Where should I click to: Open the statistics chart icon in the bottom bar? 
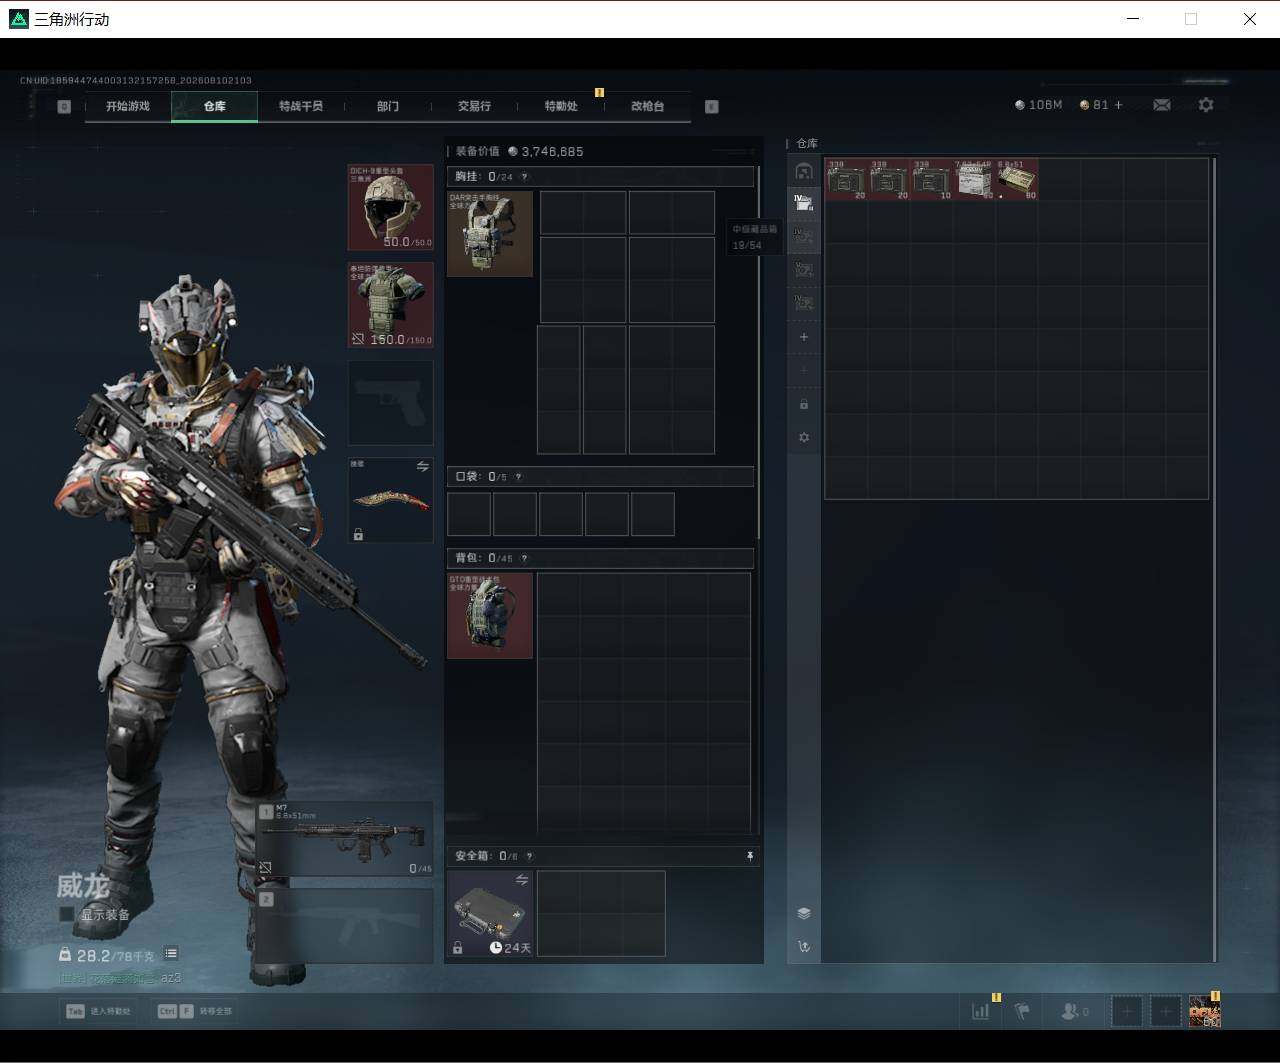click(x=980, y=1011)
